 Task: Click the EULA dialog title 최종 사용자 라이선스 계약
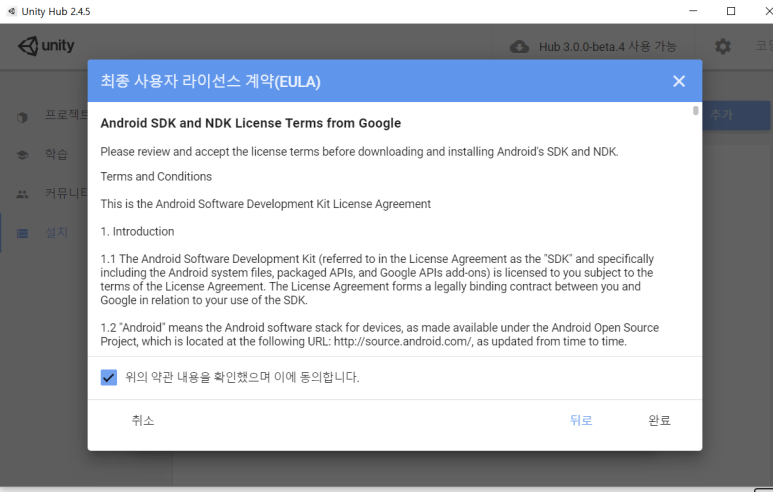tap(211, 81)
